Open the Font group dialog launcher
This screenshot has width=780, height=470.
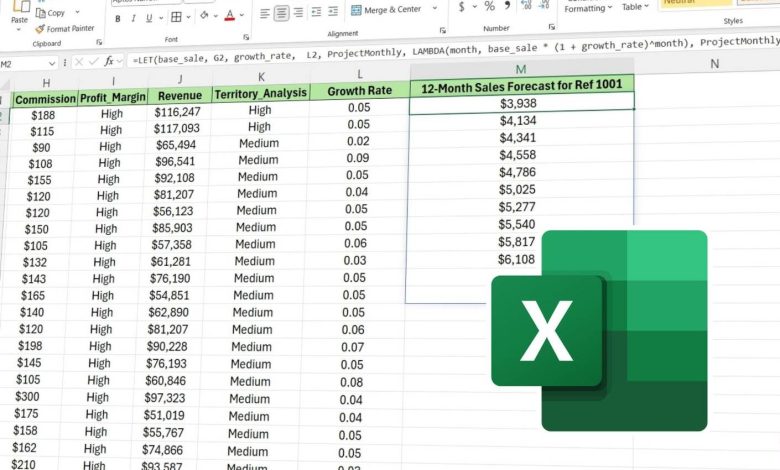(x=246, y=36)
